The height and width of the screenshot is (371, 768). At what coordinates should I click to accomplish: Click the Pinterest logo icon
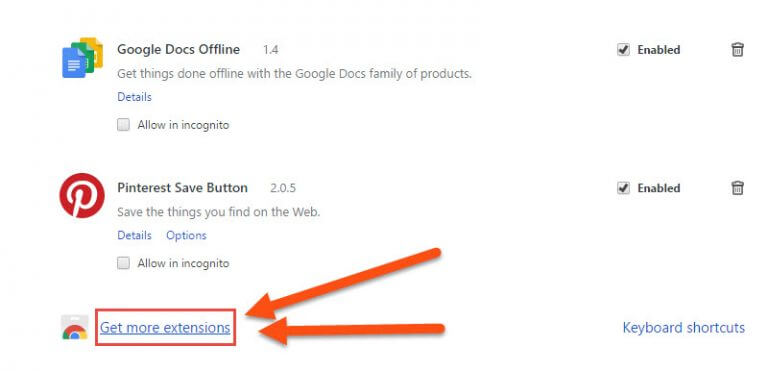tap(82, 195)
